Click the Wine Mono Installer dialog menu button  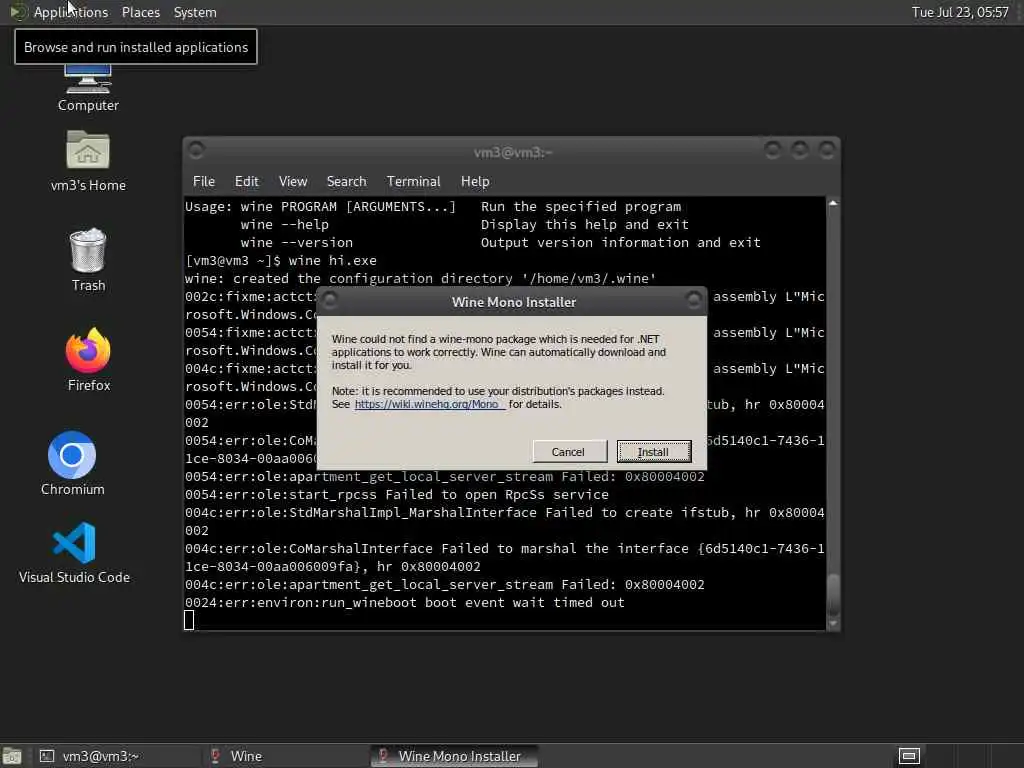point(330,300)
